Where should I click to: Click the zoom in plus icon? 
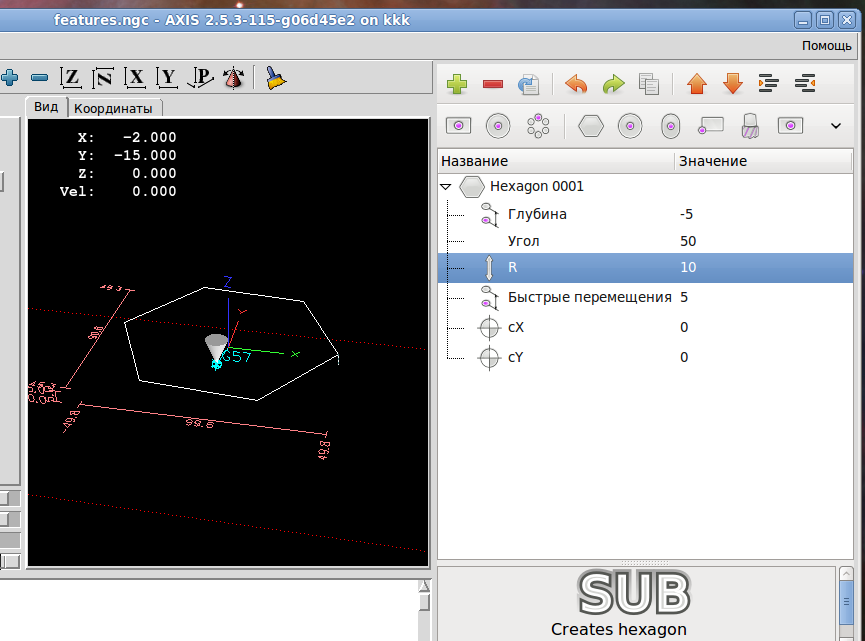pos(9,78)
